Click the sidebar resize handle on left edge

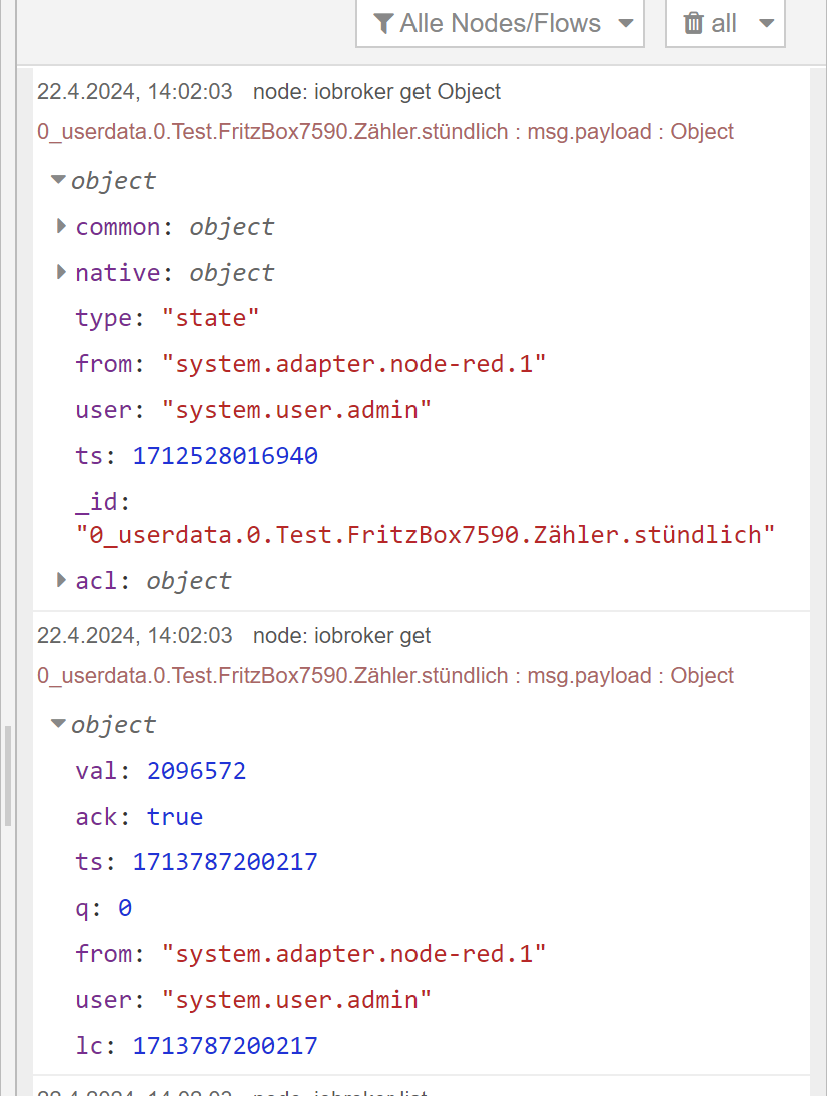[8, 775]
